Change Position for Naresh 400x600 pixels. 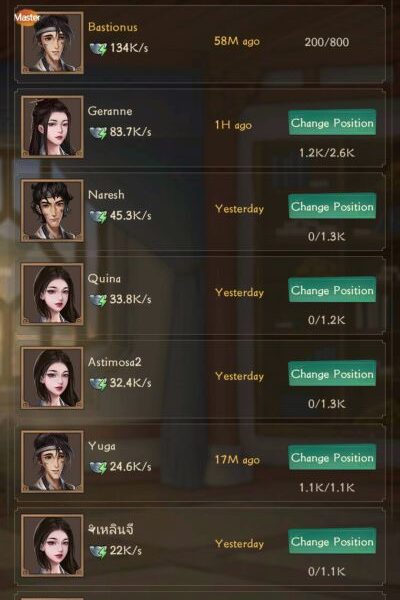[332, 207]
